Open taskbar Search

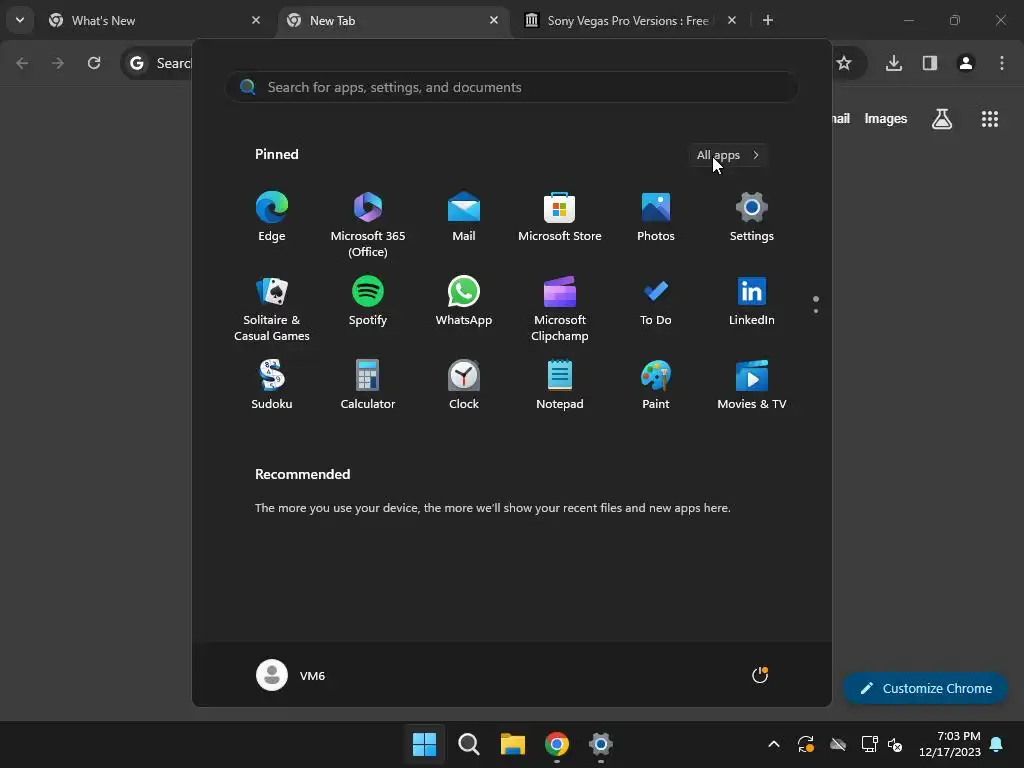[468, 744]
